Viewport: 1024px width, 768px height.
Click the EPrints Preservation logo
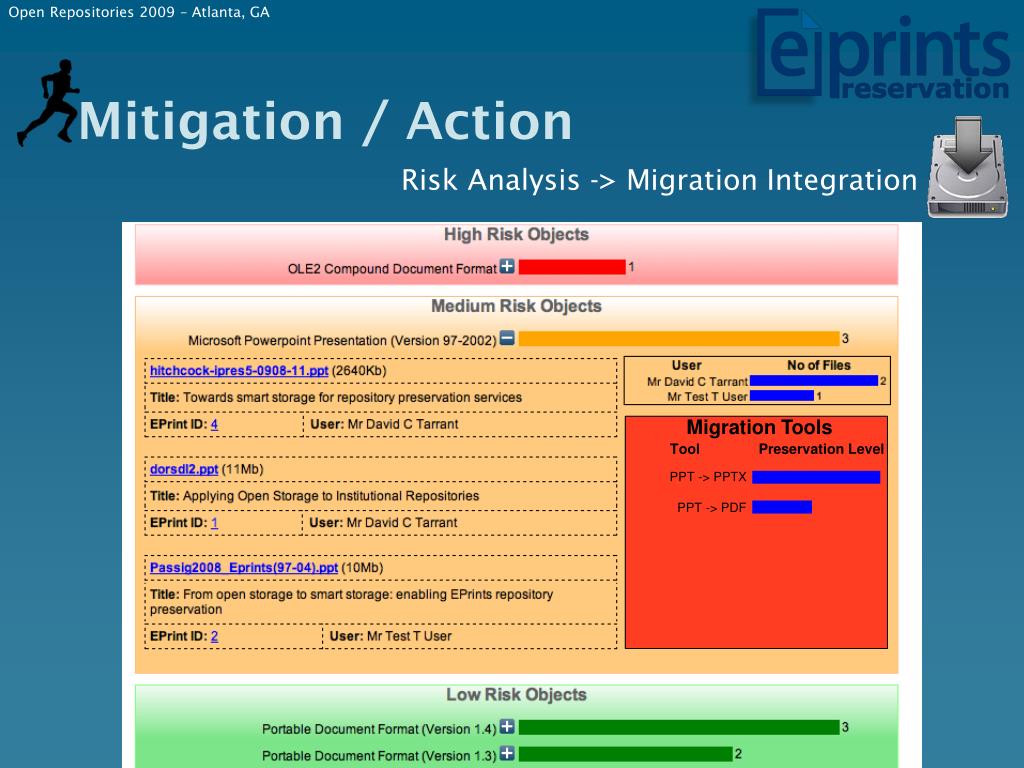(883, 55)
